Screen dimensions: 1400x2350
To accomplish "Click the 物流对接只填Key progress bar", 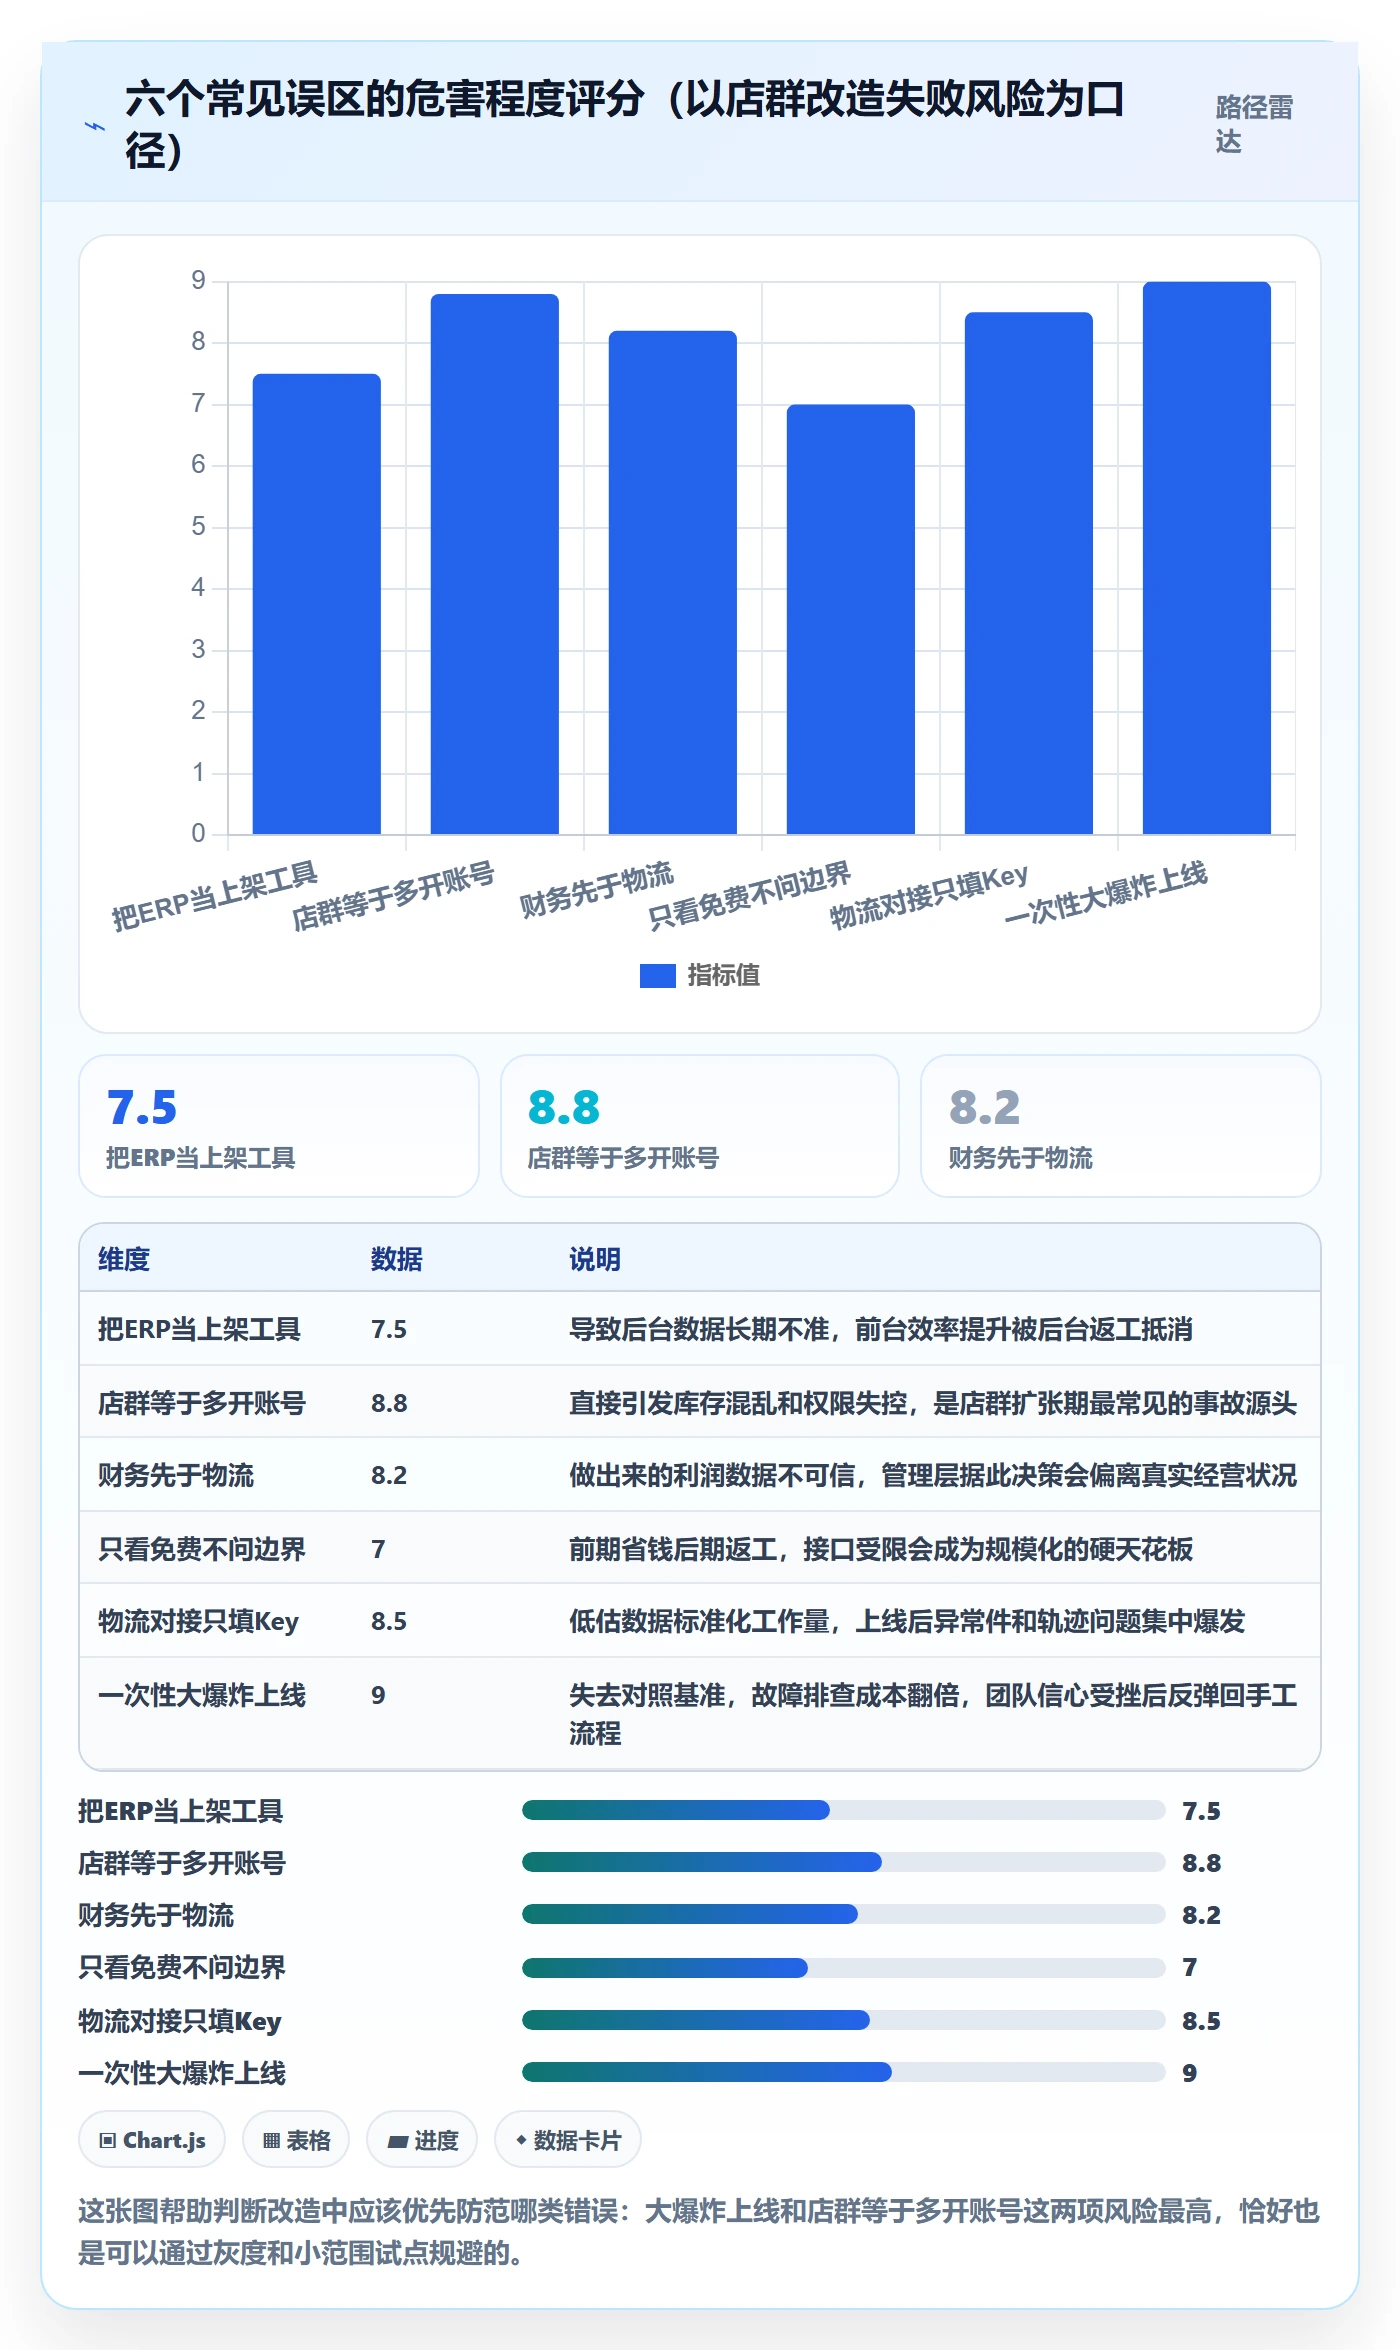I will point(843,2020).
